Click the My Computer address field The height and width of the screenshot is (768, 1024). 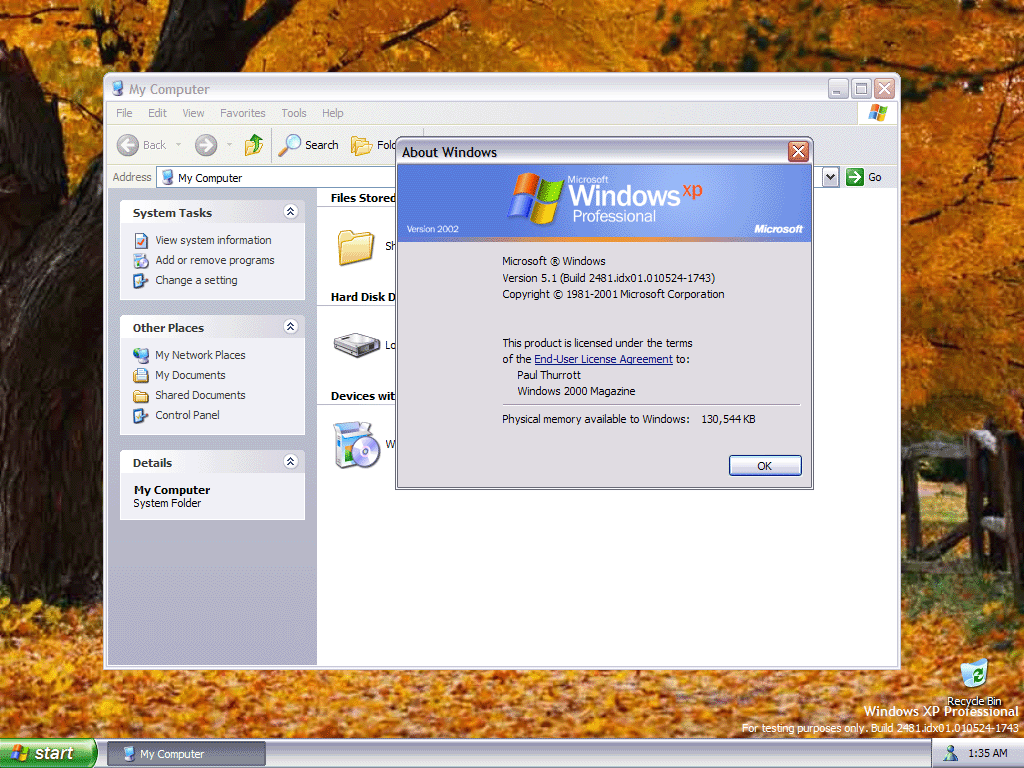[276, 178]
